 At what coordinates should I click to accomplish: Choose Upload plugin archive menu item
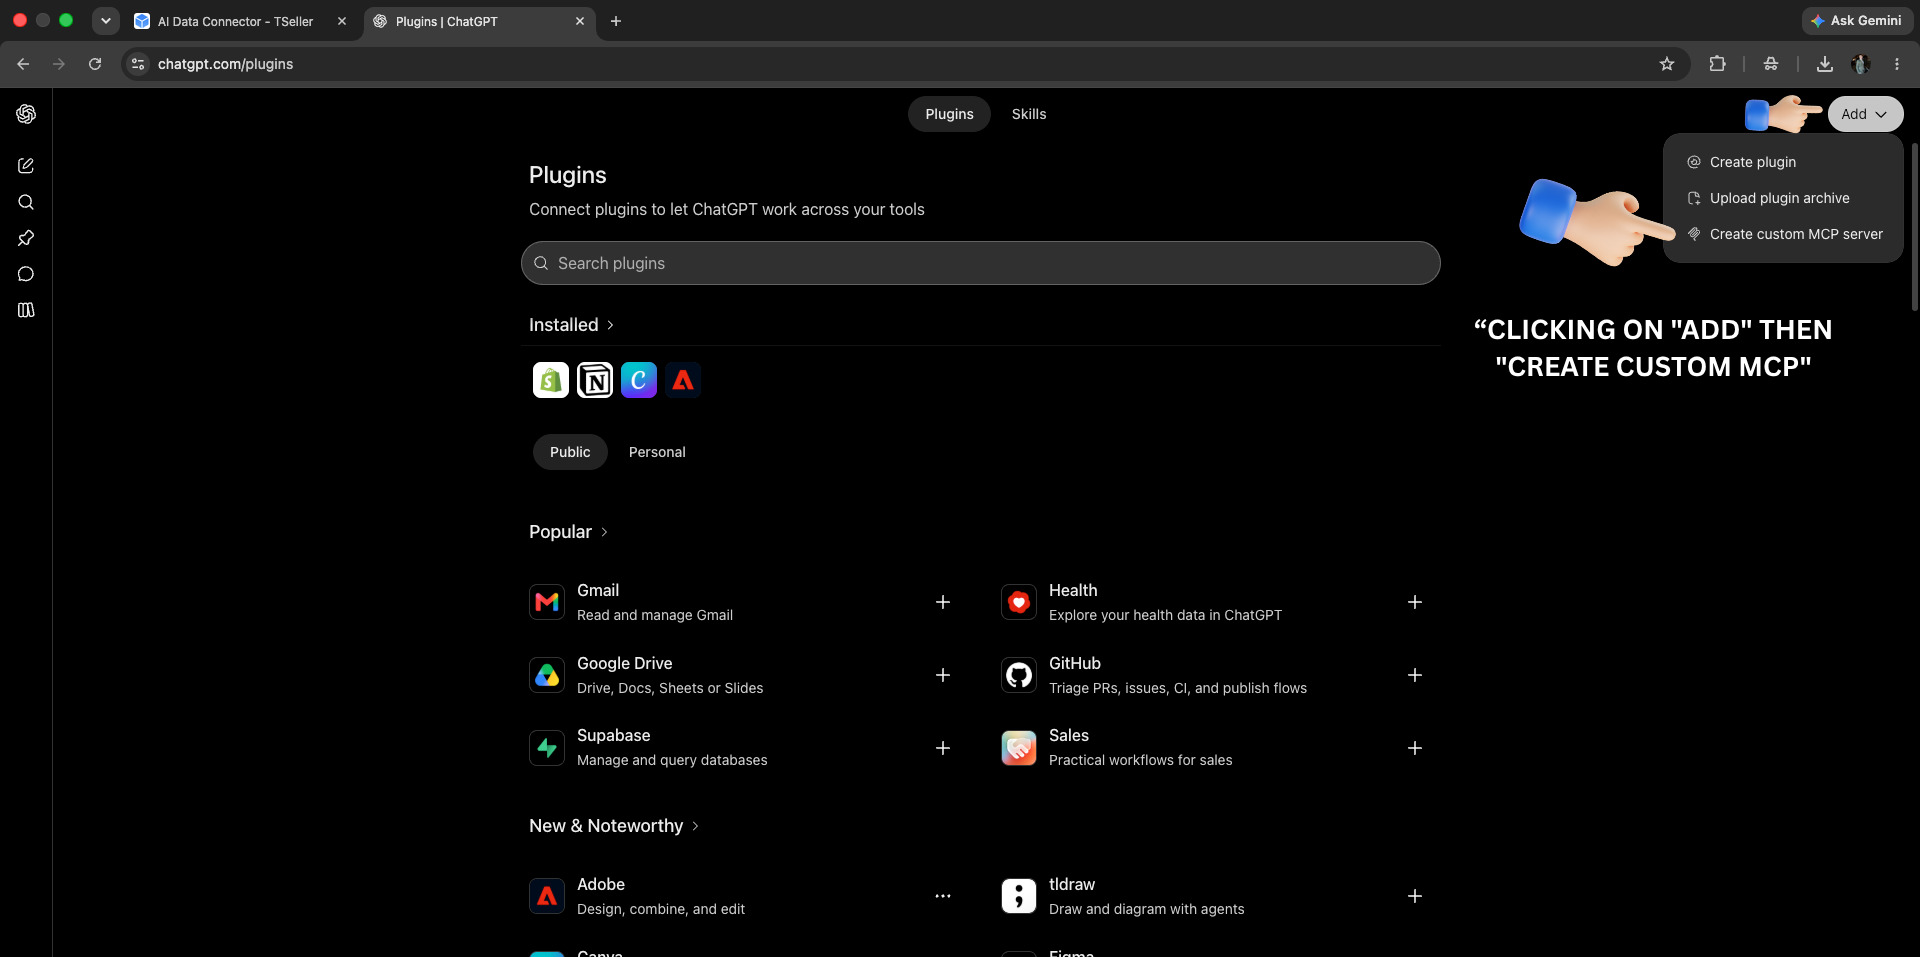click(x=1783, y=198)
